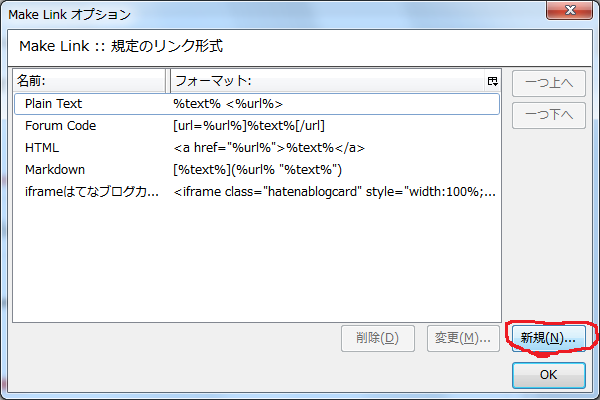Click the [%text%](%url% "%text%") format cell
The width and height of the screenshot is (600, 400).
(257, 169)
